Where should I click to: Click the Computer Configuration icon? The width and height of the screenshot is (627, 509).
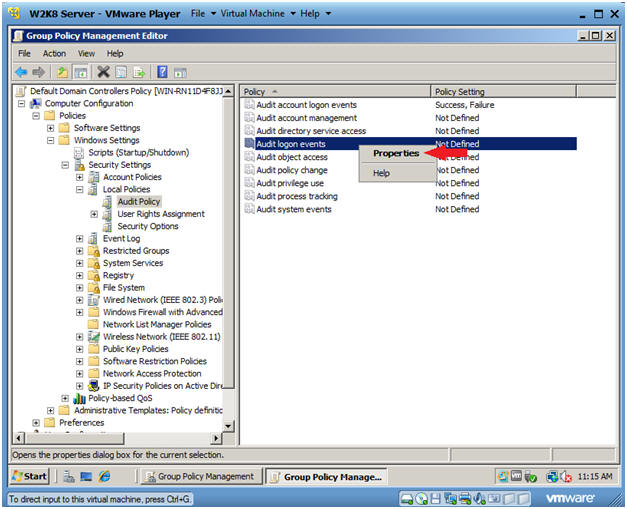36,104
